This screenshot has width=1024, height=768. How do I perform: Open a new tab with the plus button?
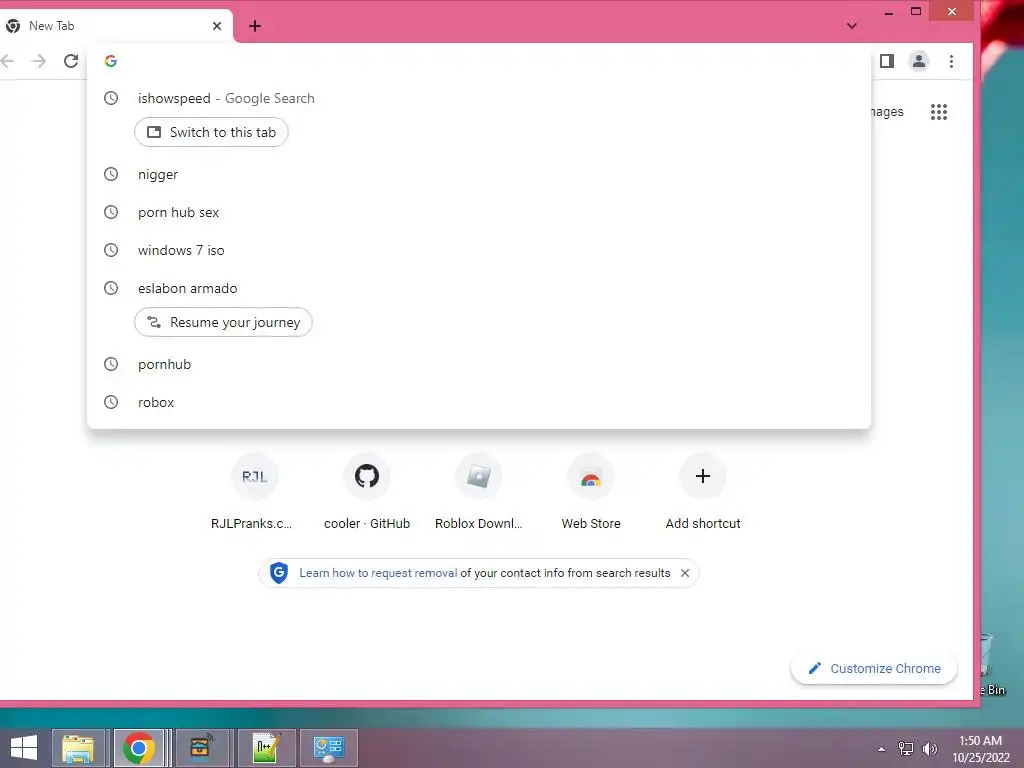255,26
